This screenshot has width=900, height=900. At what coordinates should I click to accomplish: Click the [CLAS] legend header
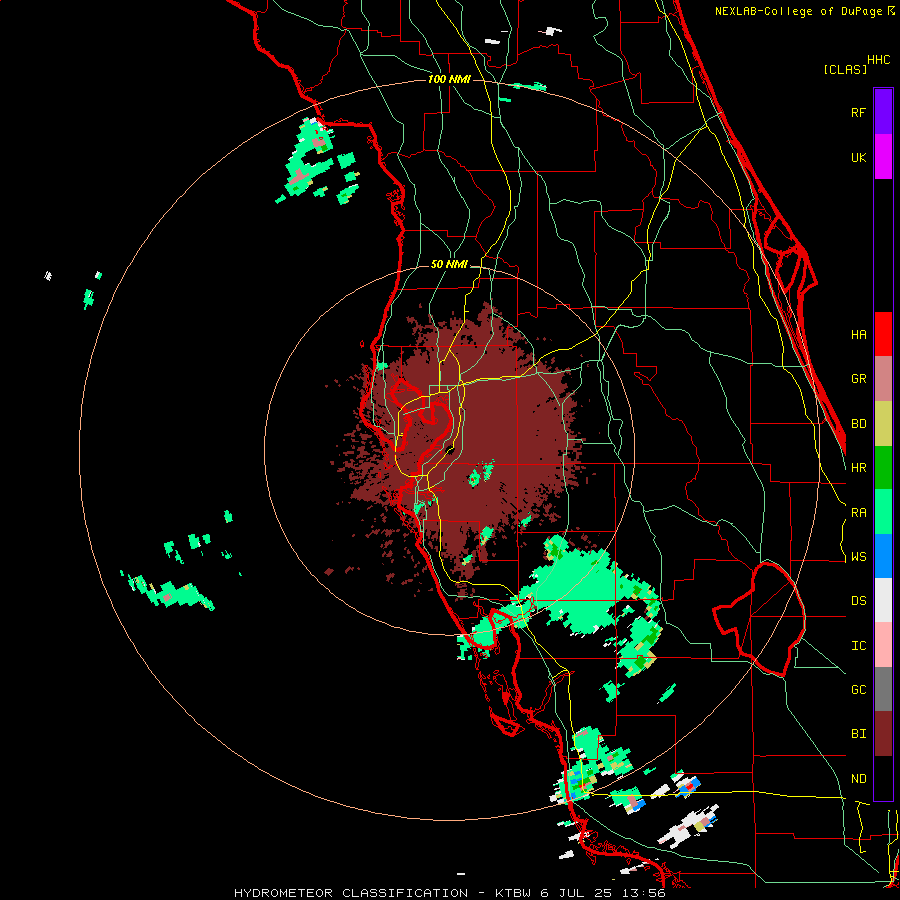(845, 70)
